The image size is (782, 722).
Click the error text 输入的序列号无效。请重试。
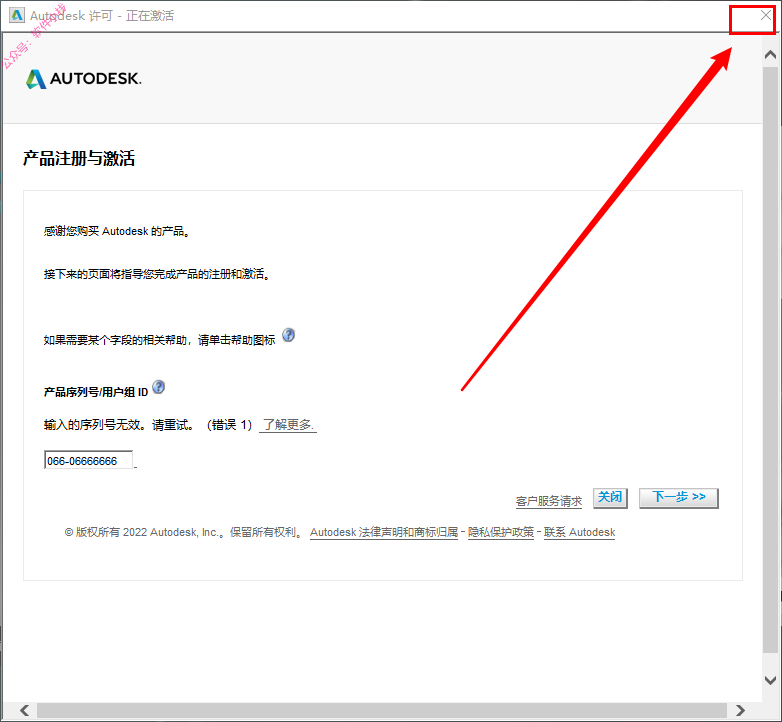[x=119, y=425]
